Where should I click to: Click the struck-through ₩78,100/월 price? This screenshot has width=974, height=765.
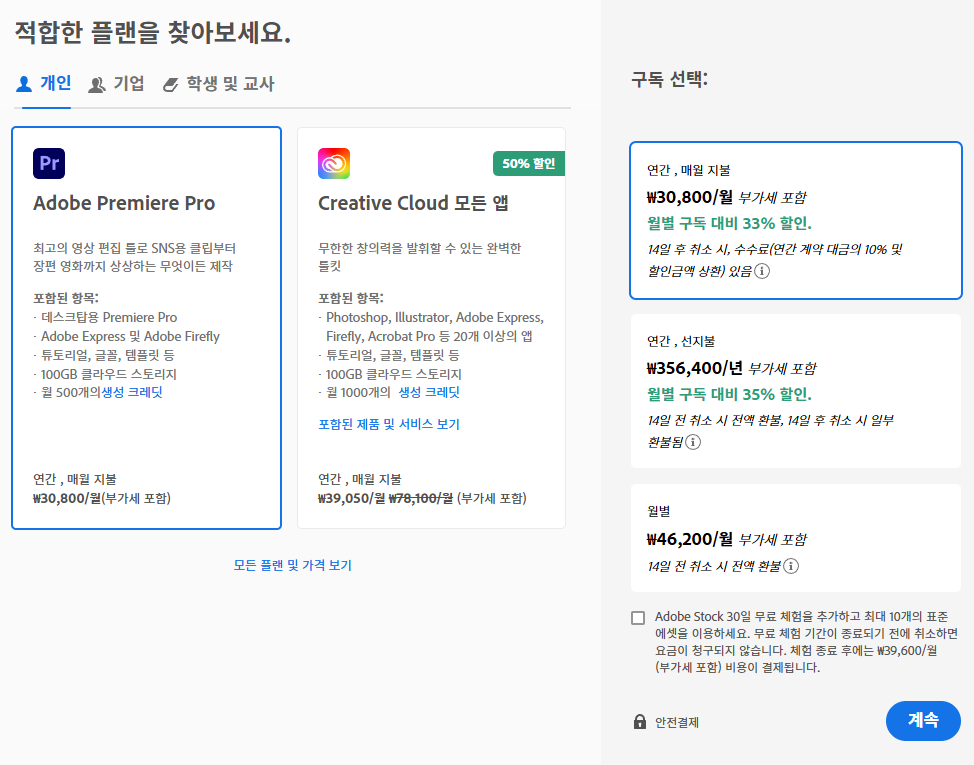[x=421, y=499]
